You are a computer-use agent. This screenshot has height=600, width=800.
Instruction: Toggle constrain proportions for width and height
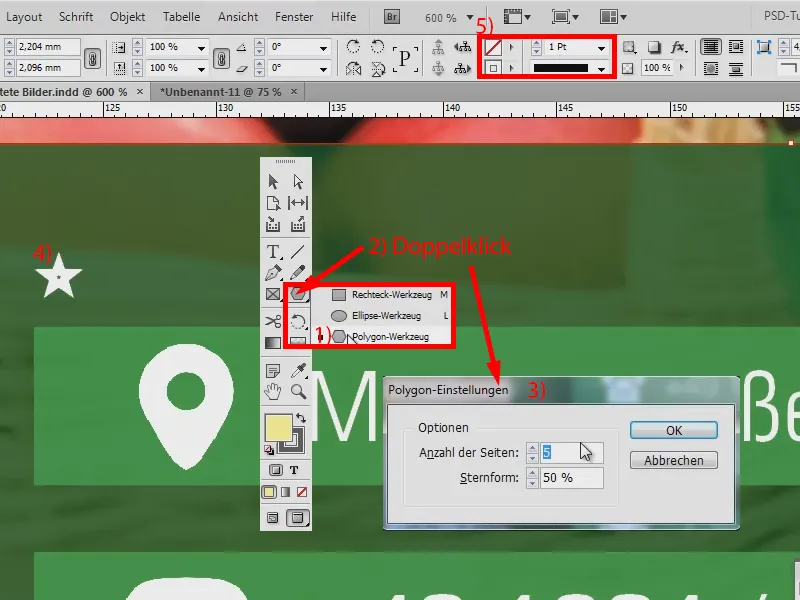coord(92,58)
